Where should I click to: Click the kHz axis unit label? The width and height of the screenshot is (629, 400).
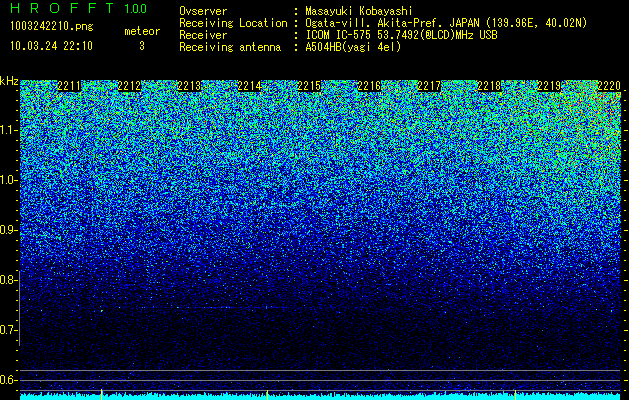point(9,81)
